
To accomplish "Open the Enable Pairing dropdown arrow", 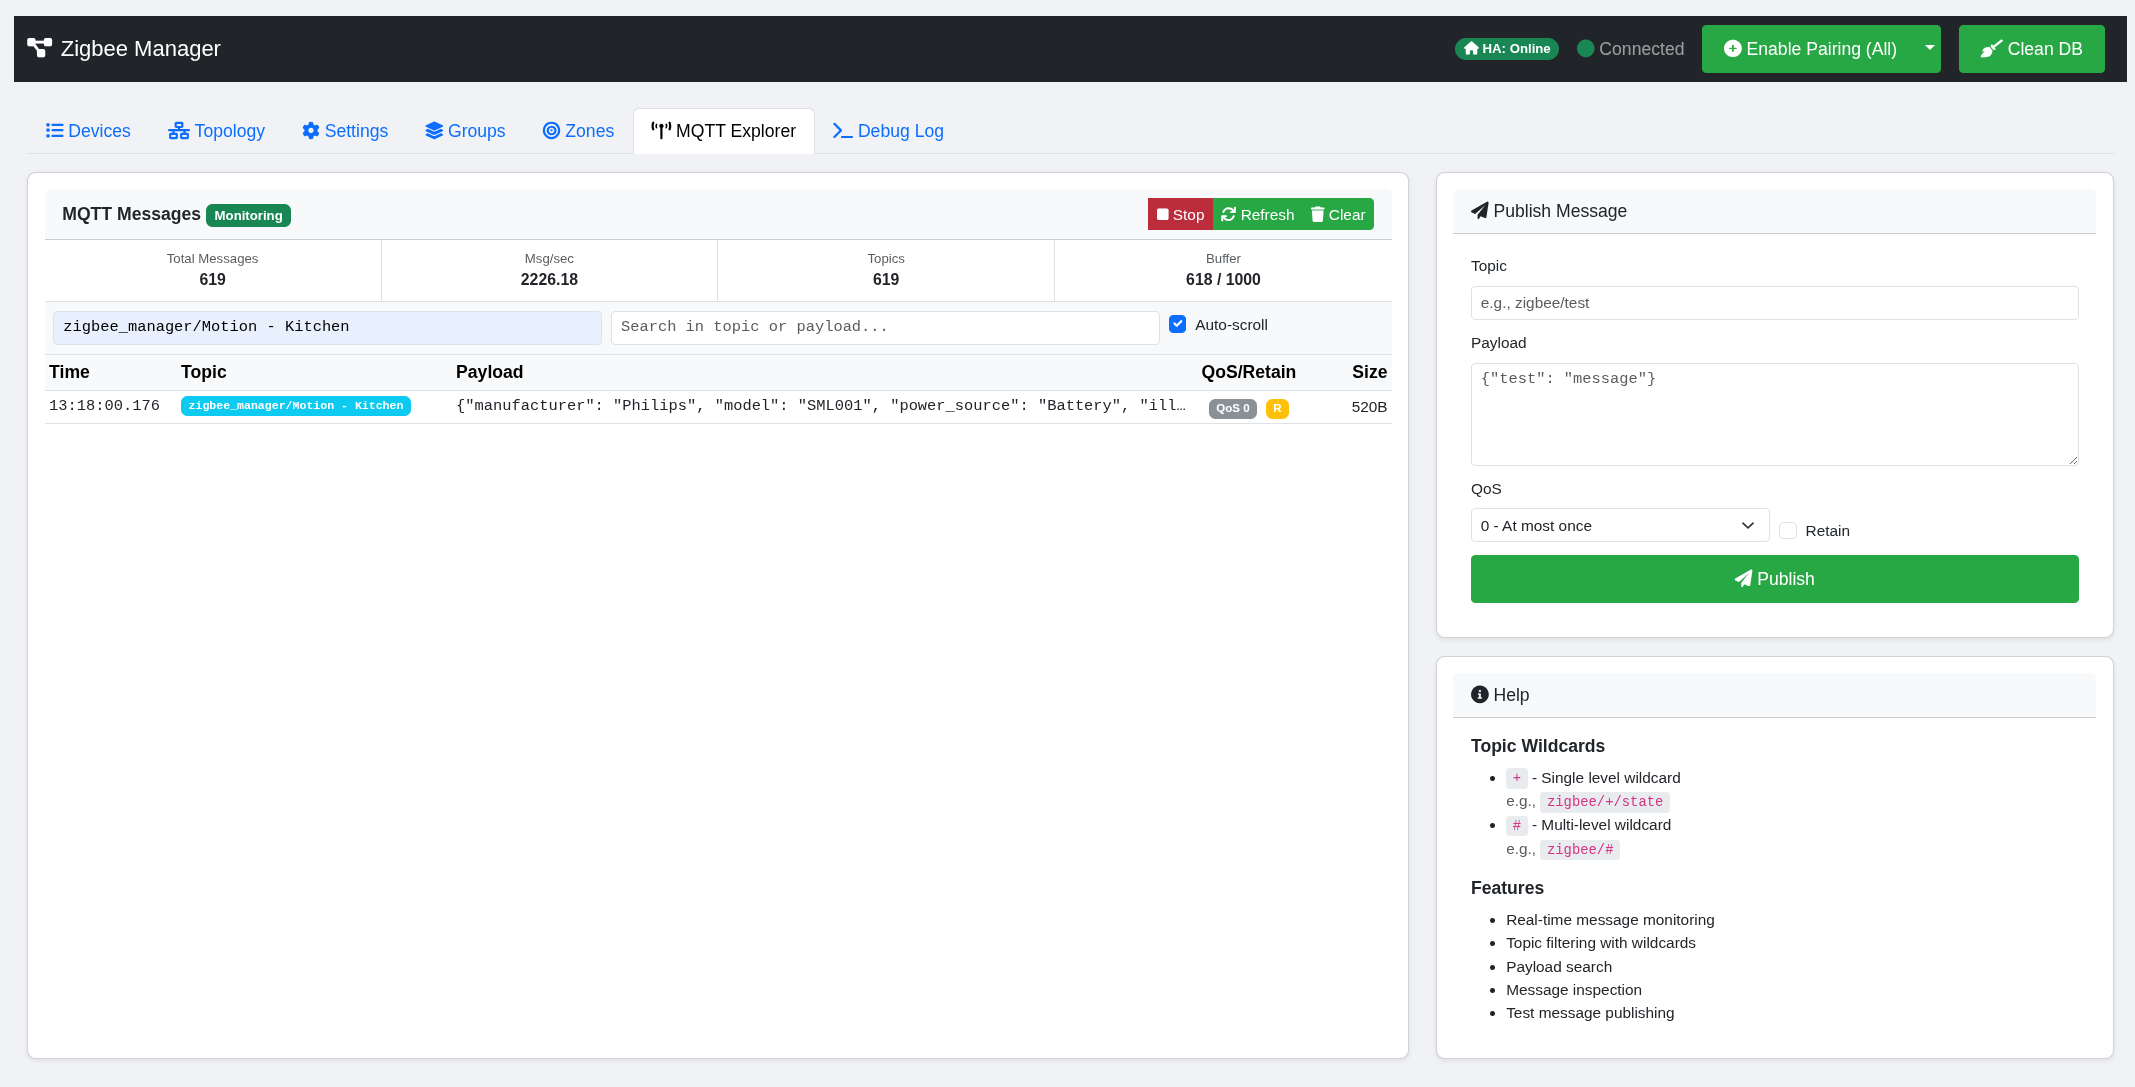I will [x=1929, y=48].
